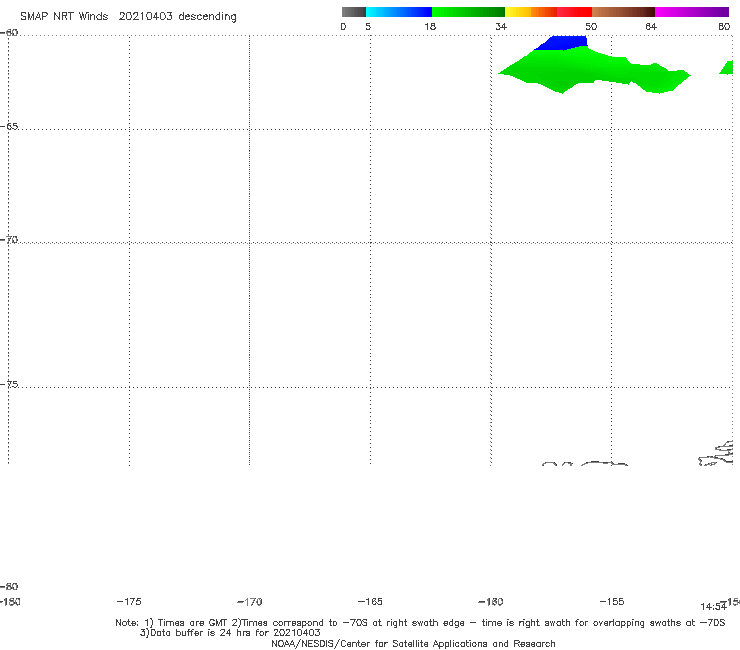This screenshot has width=740, height=650.
Task: Click the 'Note: 1) Times are GMT' line
Action: (420, 623)
